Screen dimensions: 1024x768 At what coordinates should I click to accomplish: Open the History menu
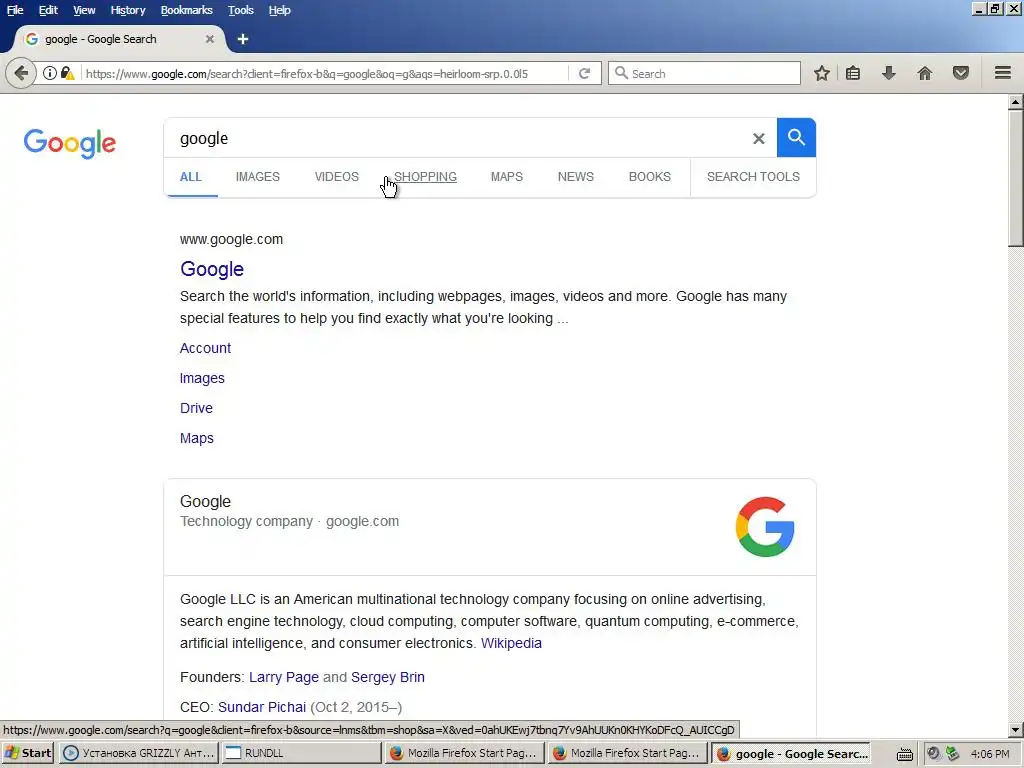point(128,10)
